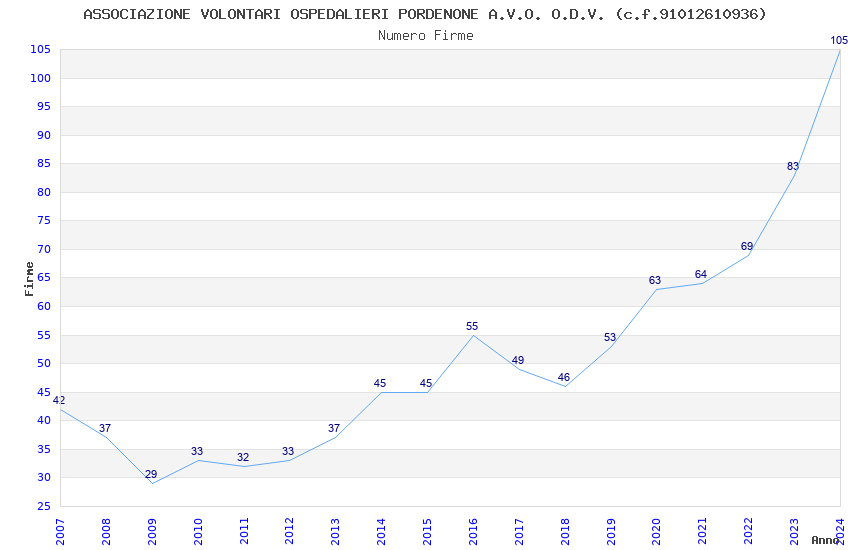The image size is (850, 550).
Task: Click the 105 y-axis tick label
Action: tap(41, 50)
